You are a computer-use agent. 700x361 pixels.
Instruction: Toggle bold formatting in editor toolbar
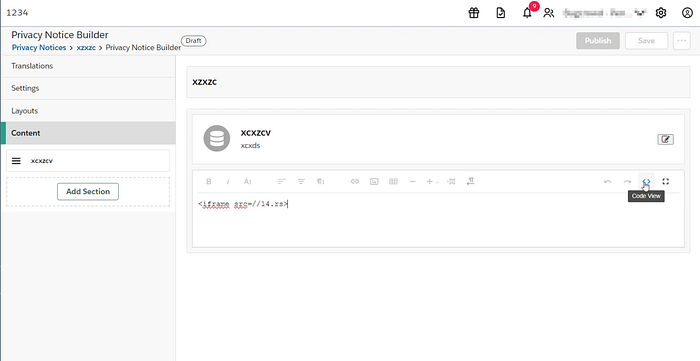click(x=208, y=182)
